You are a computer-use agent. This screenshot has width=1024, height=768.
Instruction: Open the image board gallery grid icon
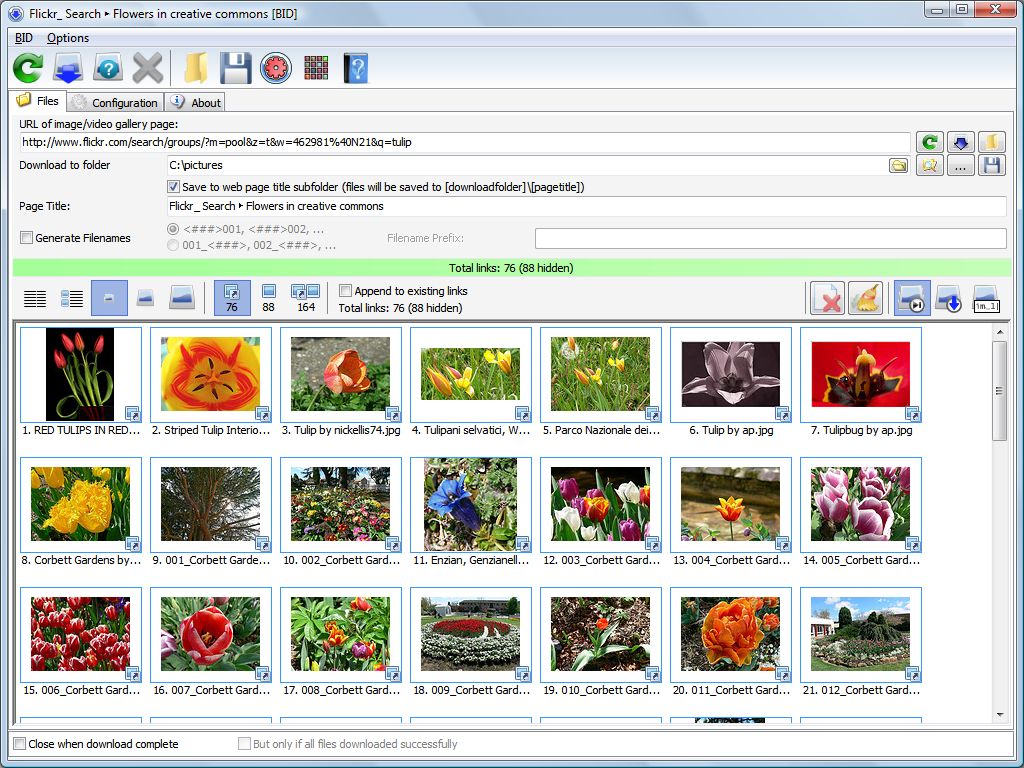315,68
